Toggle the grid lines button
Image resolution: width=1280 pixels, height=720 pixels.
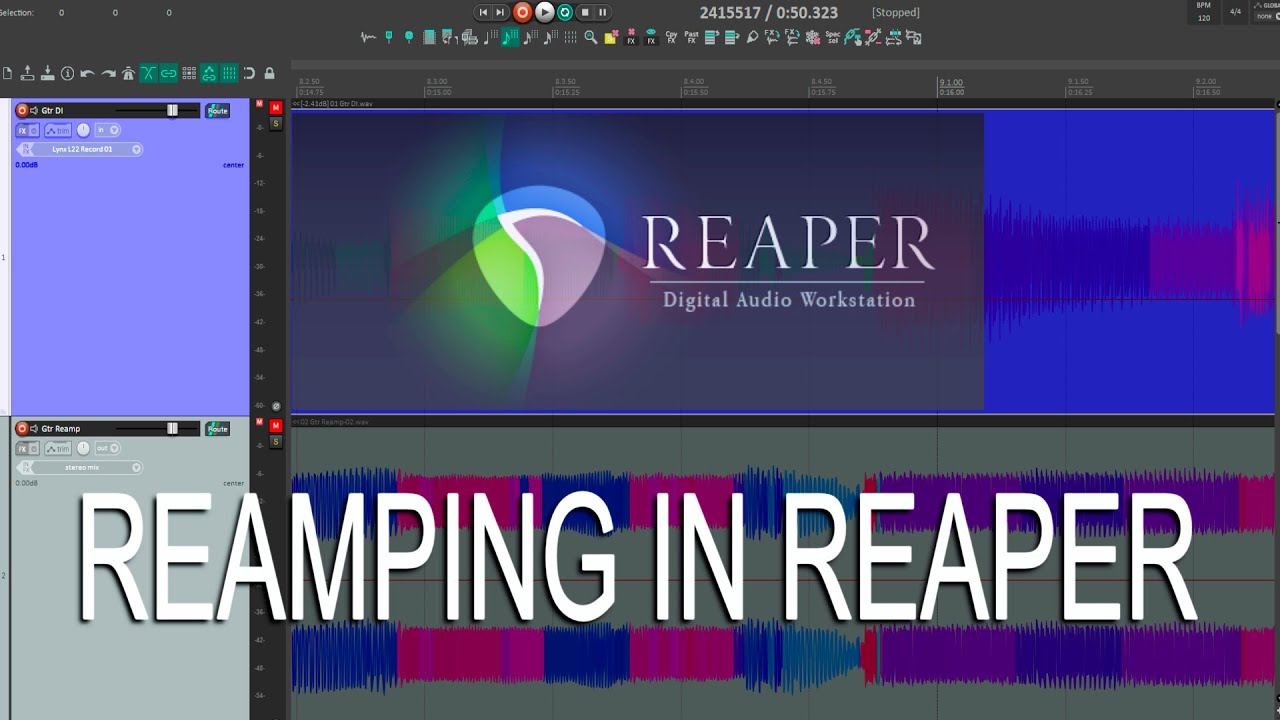(229, 73)
